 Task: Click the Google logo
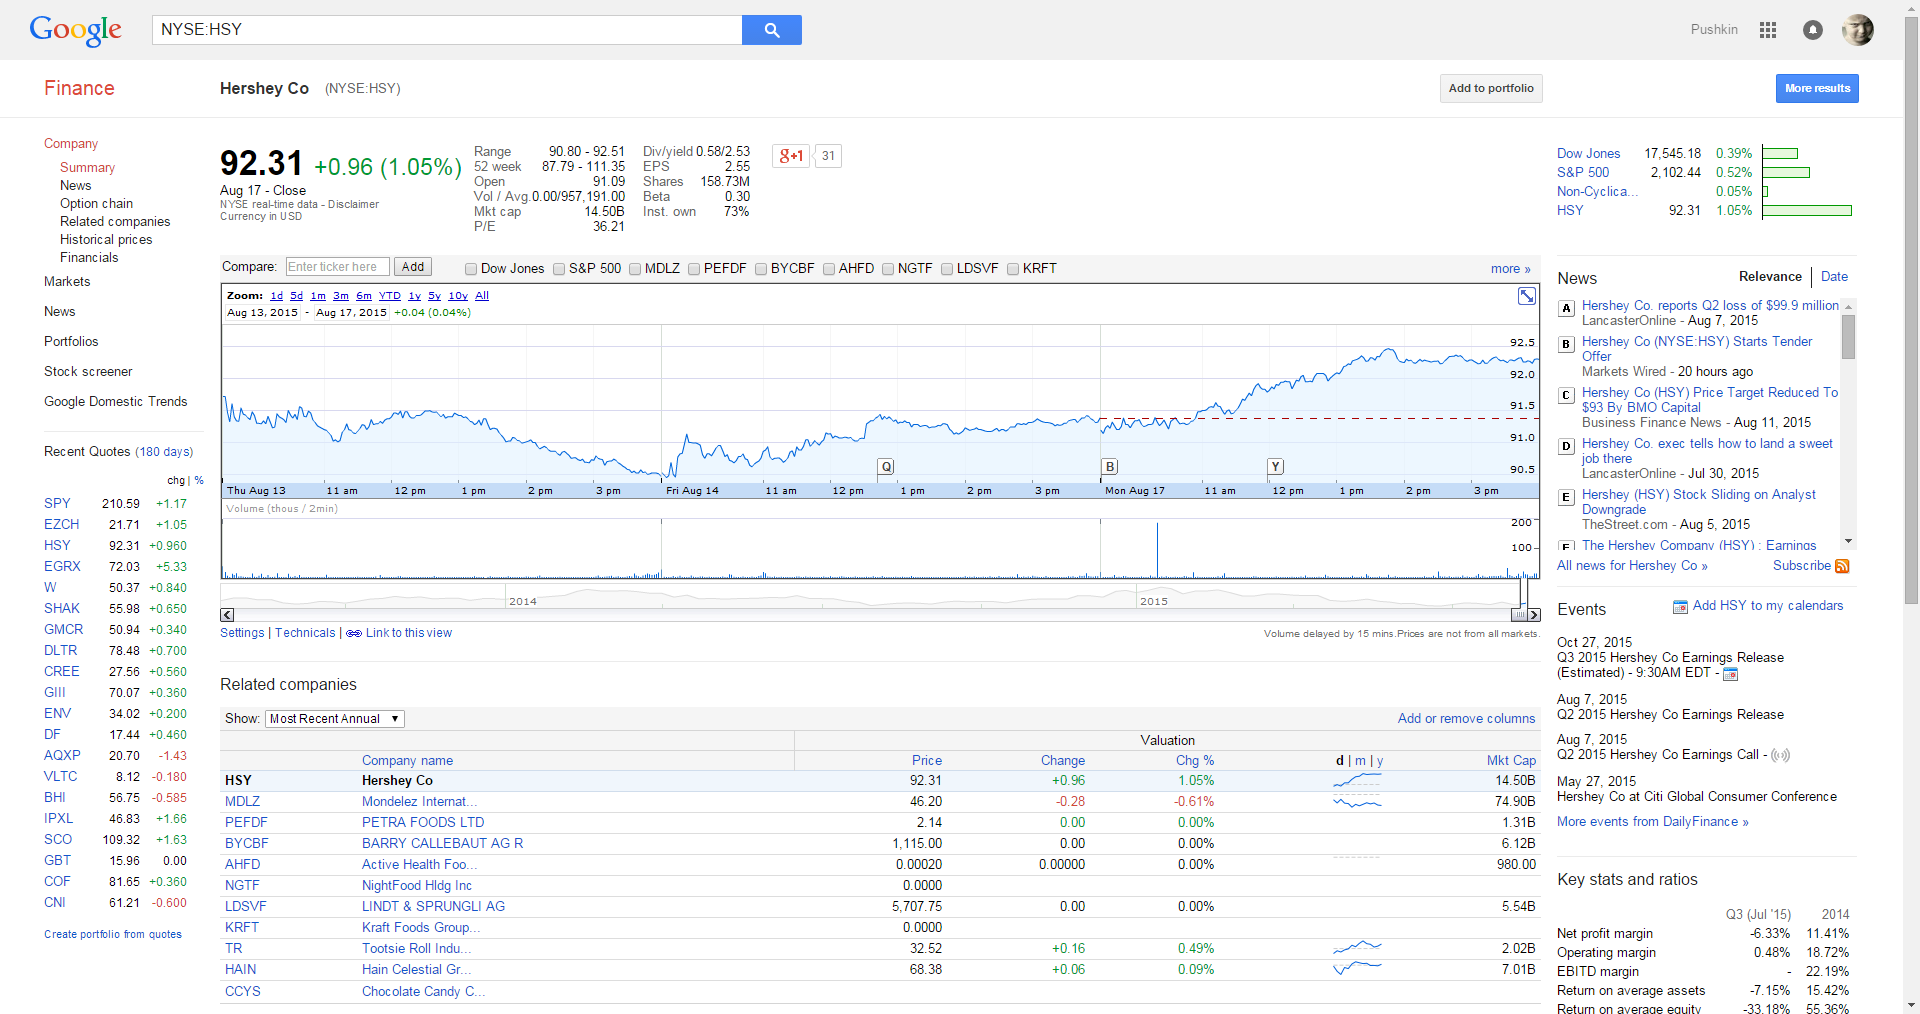76,31
